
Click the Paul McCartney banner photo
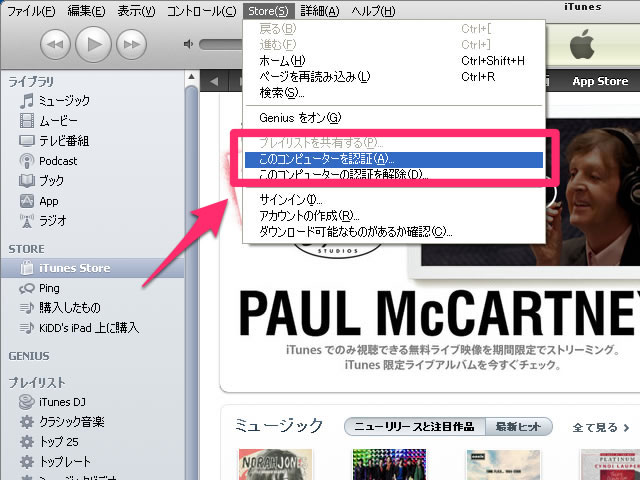593,192
